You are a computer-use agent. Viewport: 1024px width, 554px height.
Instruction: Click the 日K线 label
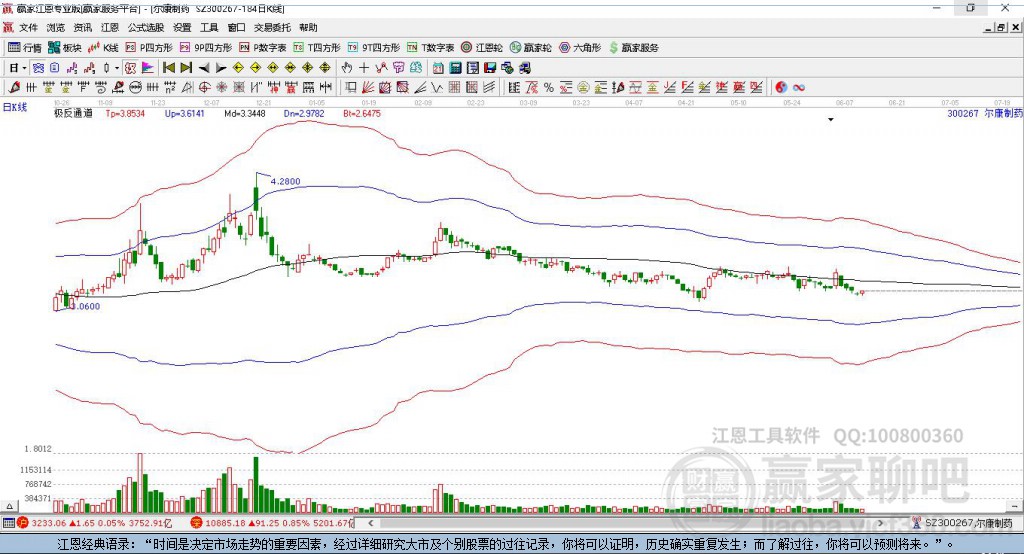[x=15, y=107]
